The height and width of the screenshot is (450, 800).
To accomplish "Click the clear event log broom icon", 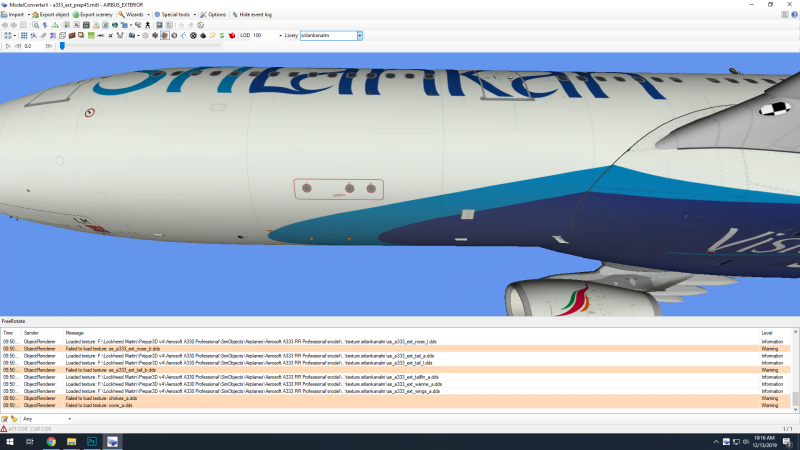I will [x=14, y=419].
